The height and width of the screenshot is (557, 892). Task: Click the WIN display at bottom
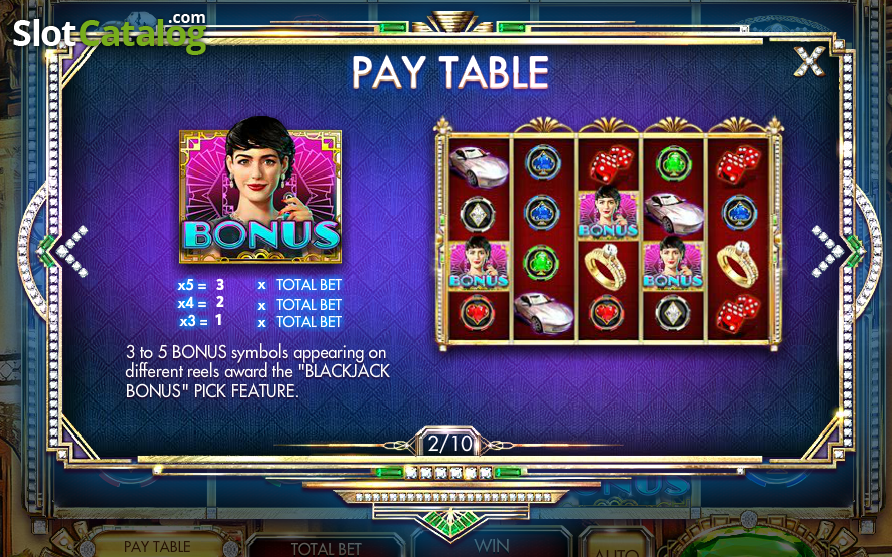[x=492, y=545]
